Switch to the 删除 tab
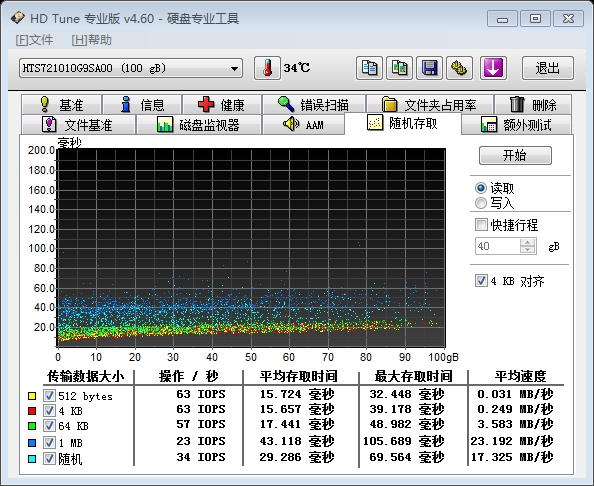The width and height of the screenshot is (594, 486). click(533, 105)
